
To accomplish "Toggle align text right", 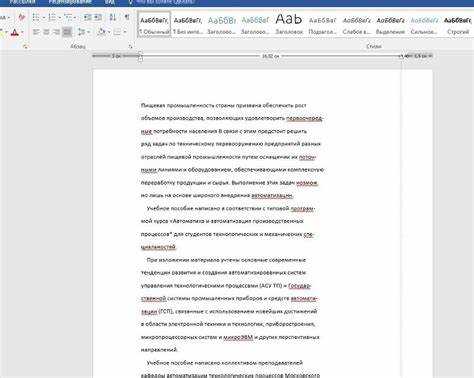I will pyautogui.click(x=57, y=32).
